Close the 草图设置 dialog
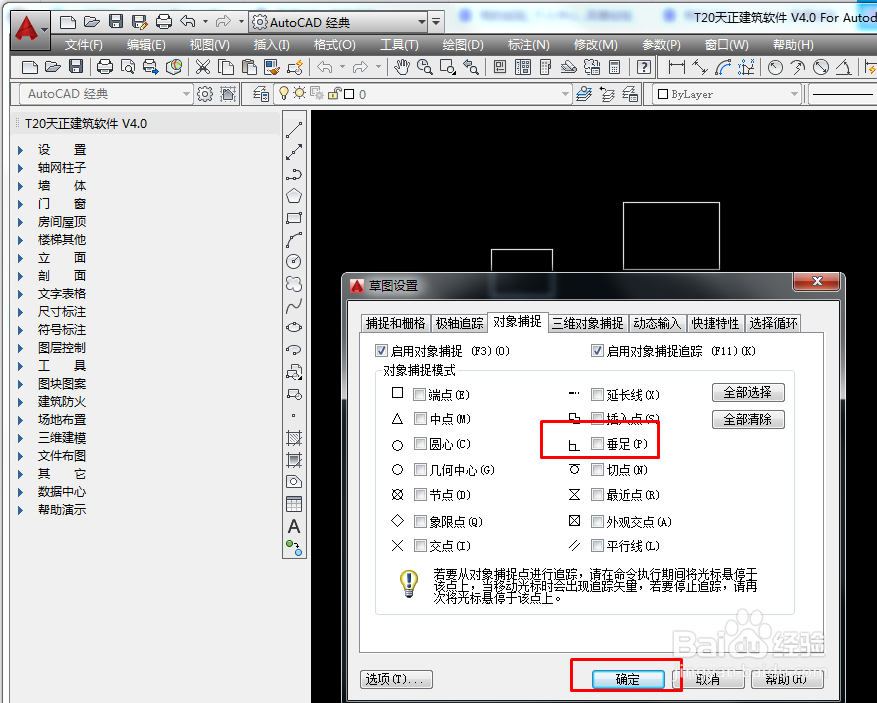The image size is (877, 703). [x=817, y=281]
